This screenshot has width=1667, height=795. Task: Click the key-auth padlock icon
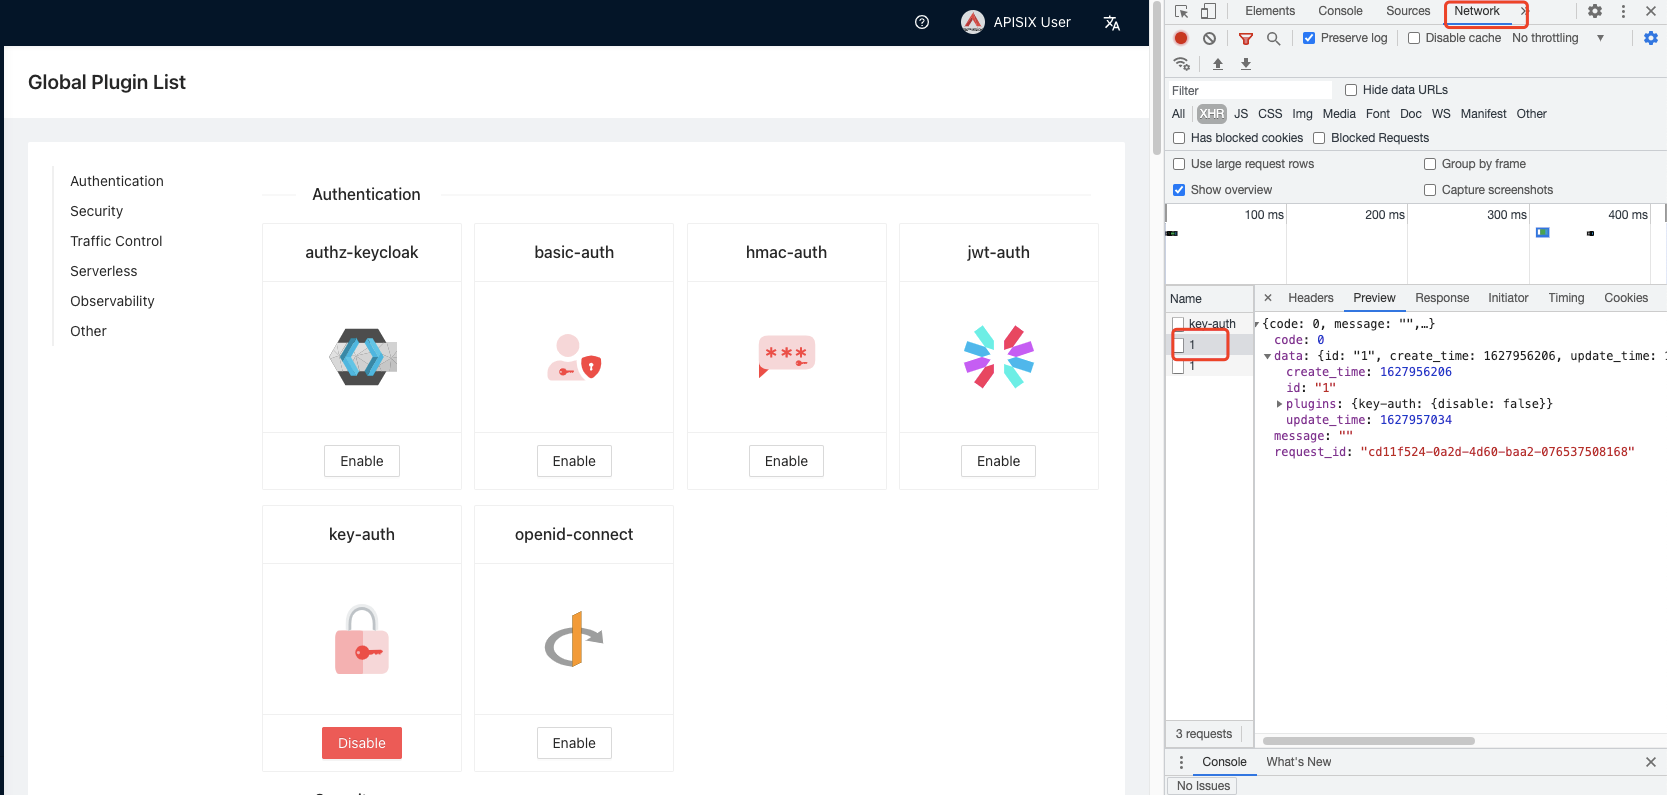tap(362, 639)
